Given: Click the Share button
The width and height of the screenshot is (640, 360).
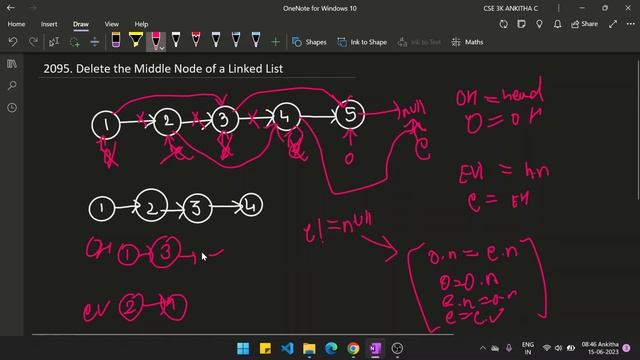Looking at the screenshot, I should click(x=584, y=24).
